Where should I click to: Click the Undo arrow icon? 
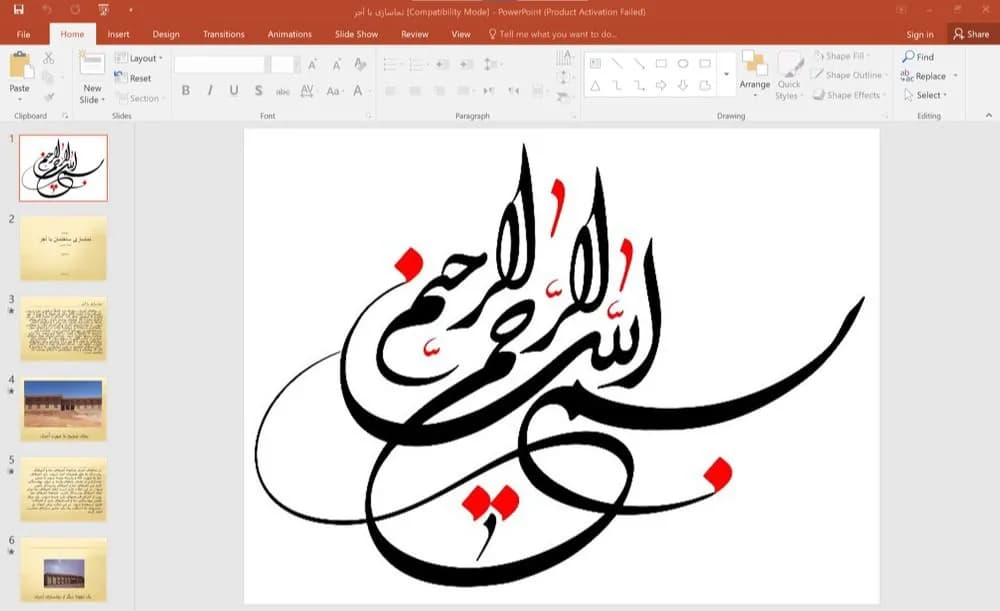pyautogui.click(x=47, y=10)
